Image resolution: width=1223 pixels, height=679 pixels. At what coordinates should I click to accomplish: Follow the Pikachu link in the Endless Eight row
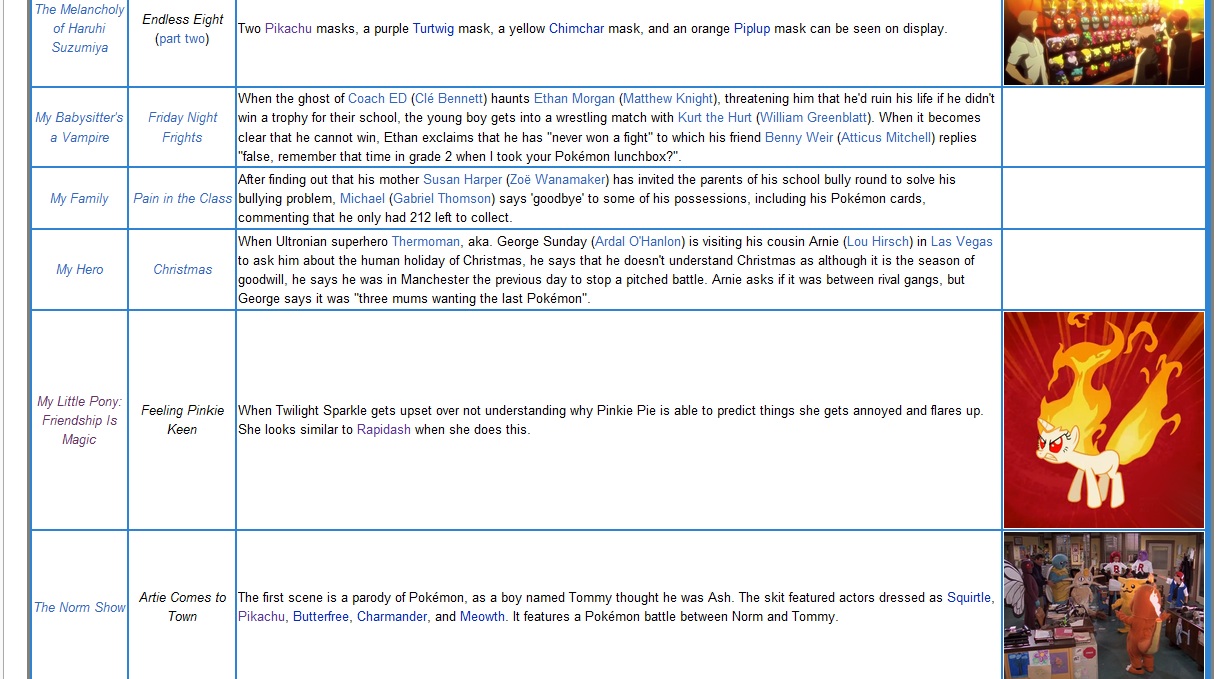coord(288,29)
